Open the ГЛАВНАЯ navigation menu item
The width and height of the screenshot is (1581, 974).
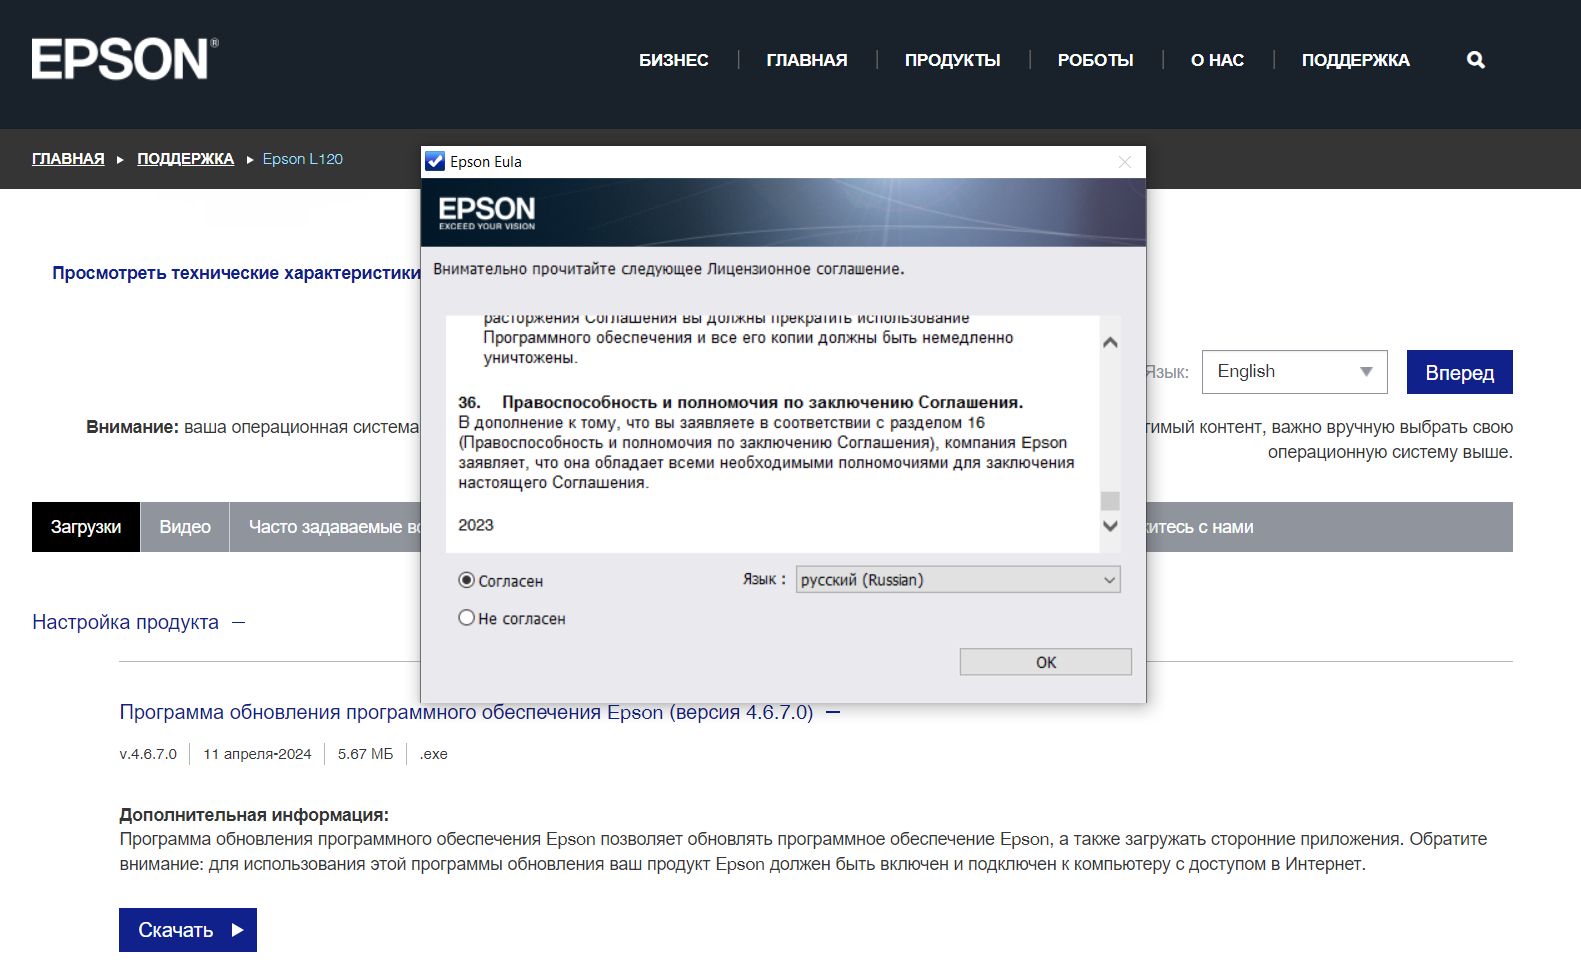(807, 60)
